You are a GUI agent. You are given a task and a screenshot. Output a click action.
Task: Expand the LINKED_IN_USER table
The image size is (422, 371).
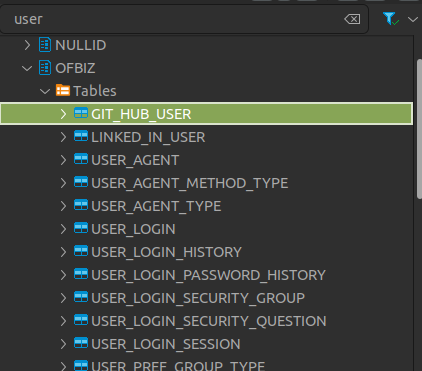63,137
